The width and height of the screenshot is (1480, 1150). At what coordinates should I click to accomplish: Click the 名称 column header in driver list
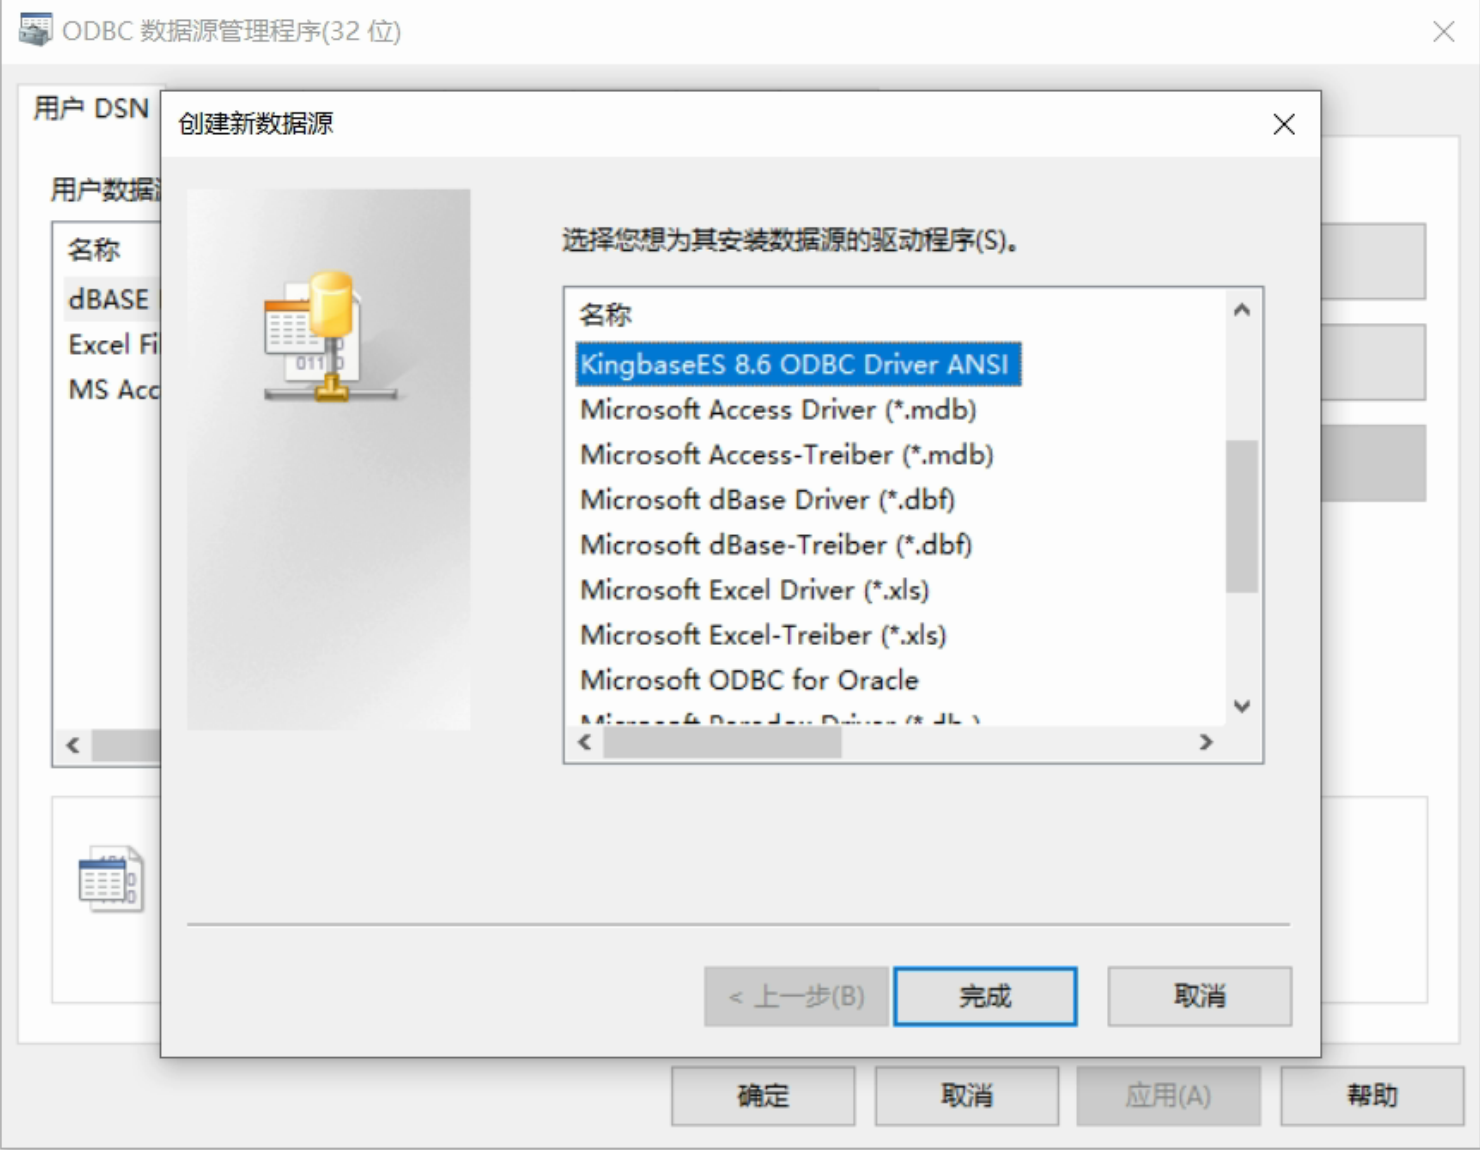click(606, 315)
